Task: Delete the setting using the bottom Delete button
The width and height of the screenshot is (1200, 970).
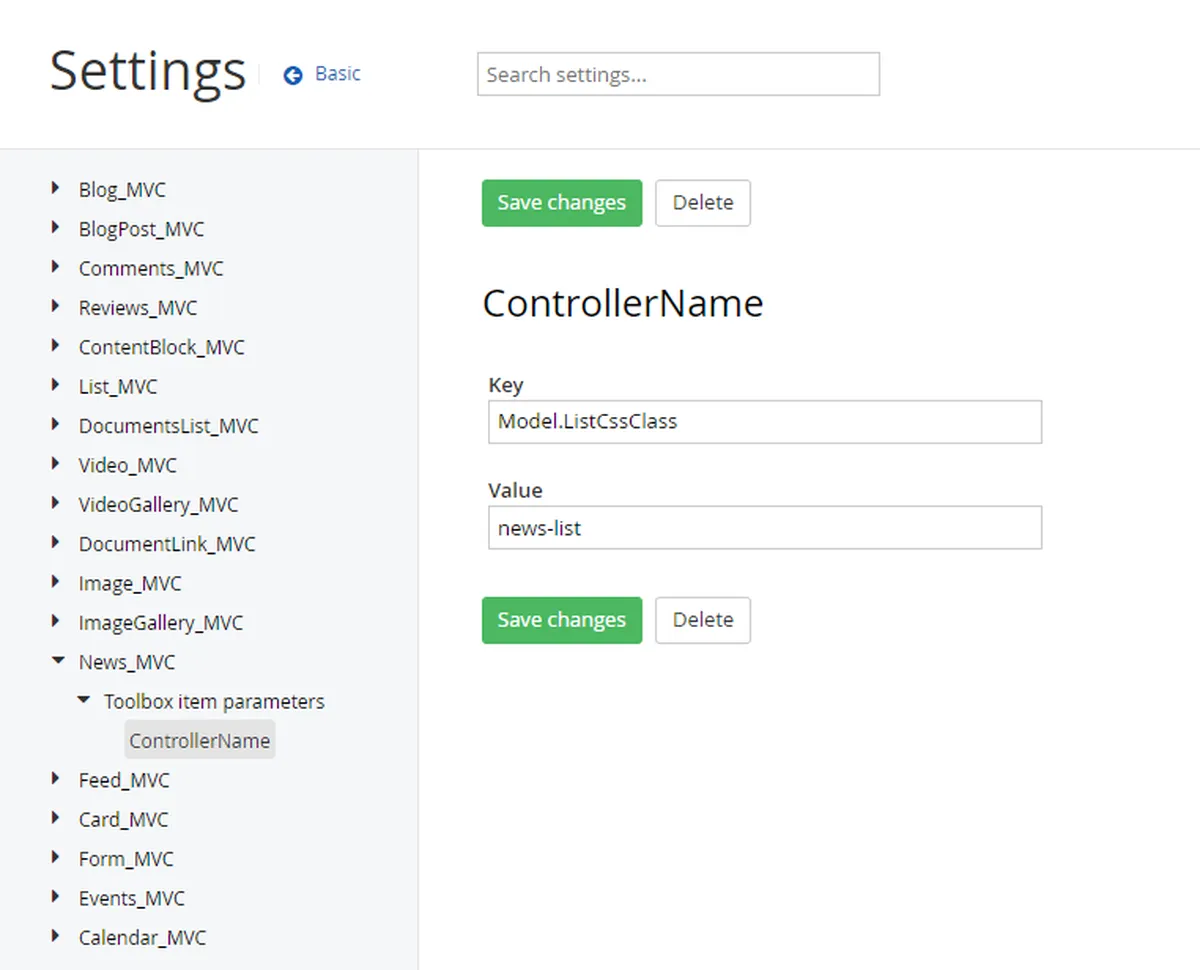Action: click(x=702, y=620)
